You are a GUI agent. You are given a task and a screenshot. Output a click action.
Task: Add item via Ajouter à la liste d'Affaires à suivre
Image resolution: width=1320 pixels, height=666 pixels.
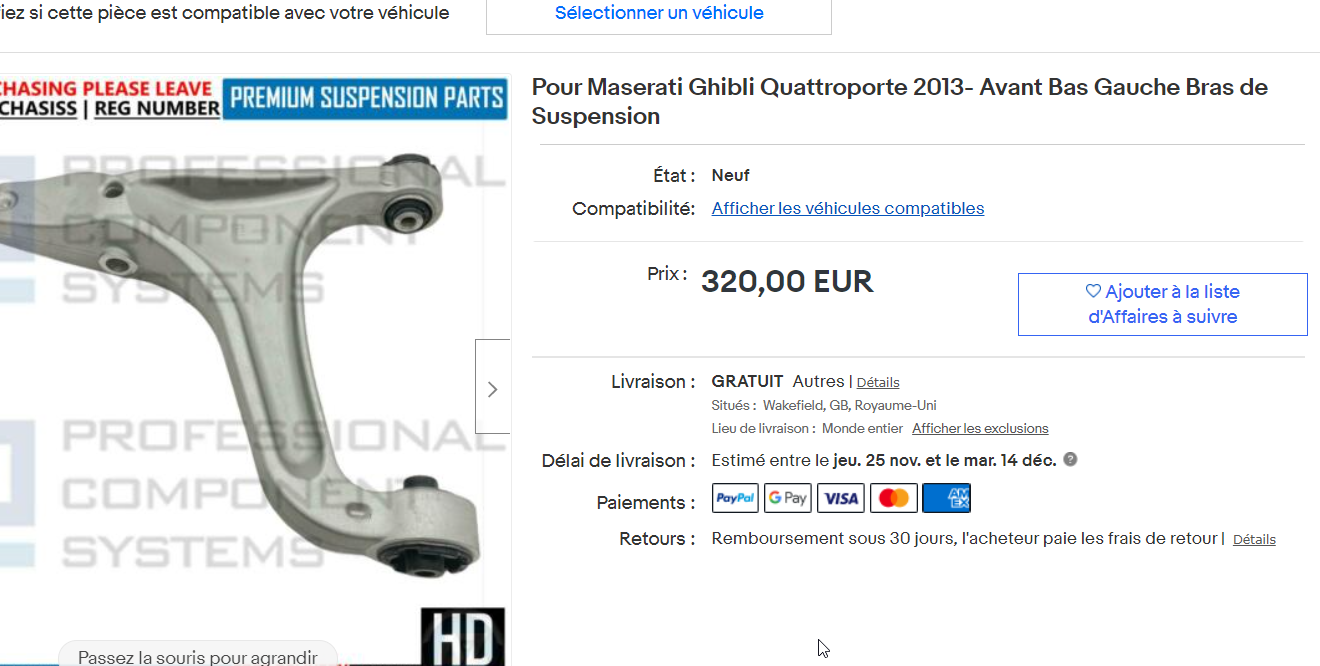1163,304
